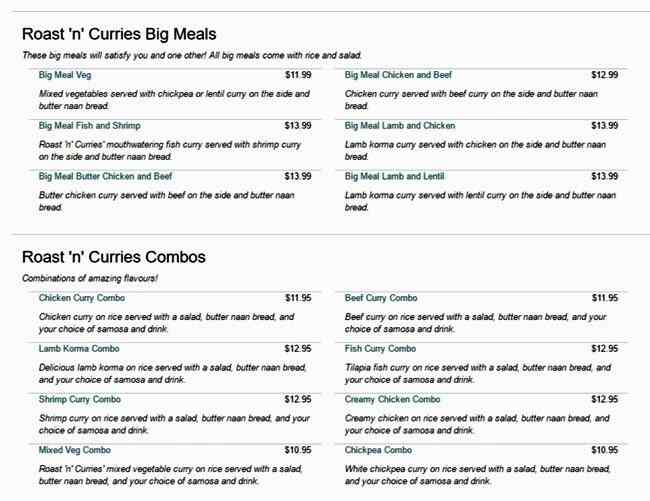650x501 pixels.
Task: Click the Big Meal Fish and Shrimp description
Action: coord(170,150)
